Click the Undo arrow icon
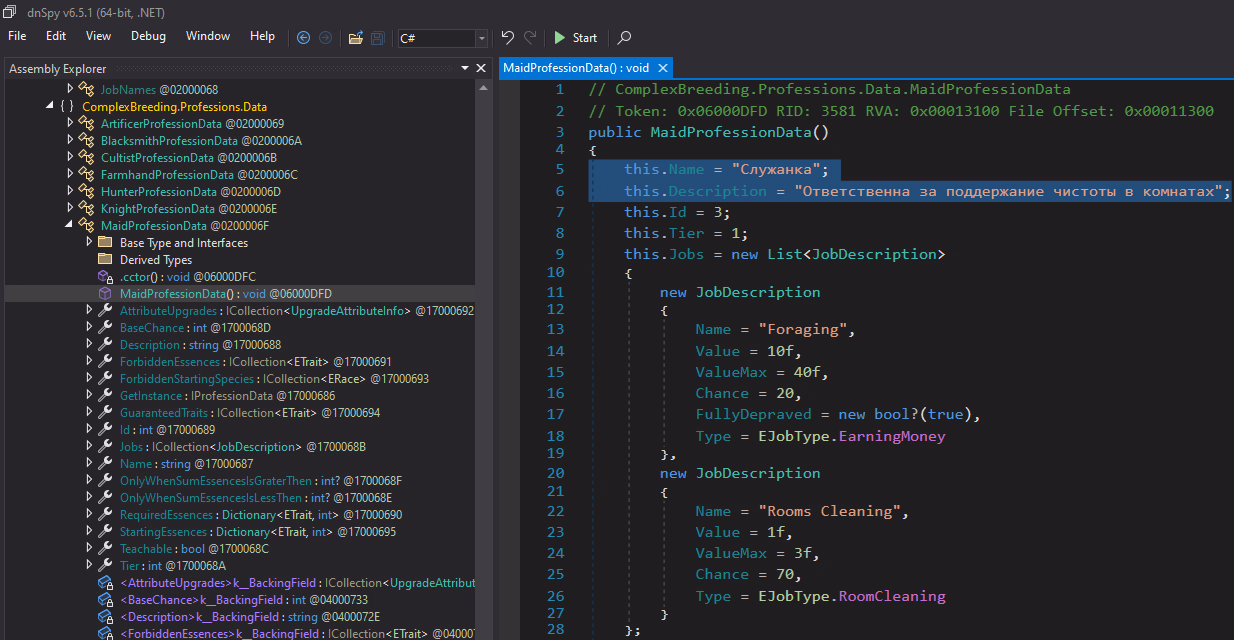Viewport: 1234px width, 640px height. pos(507,37)
